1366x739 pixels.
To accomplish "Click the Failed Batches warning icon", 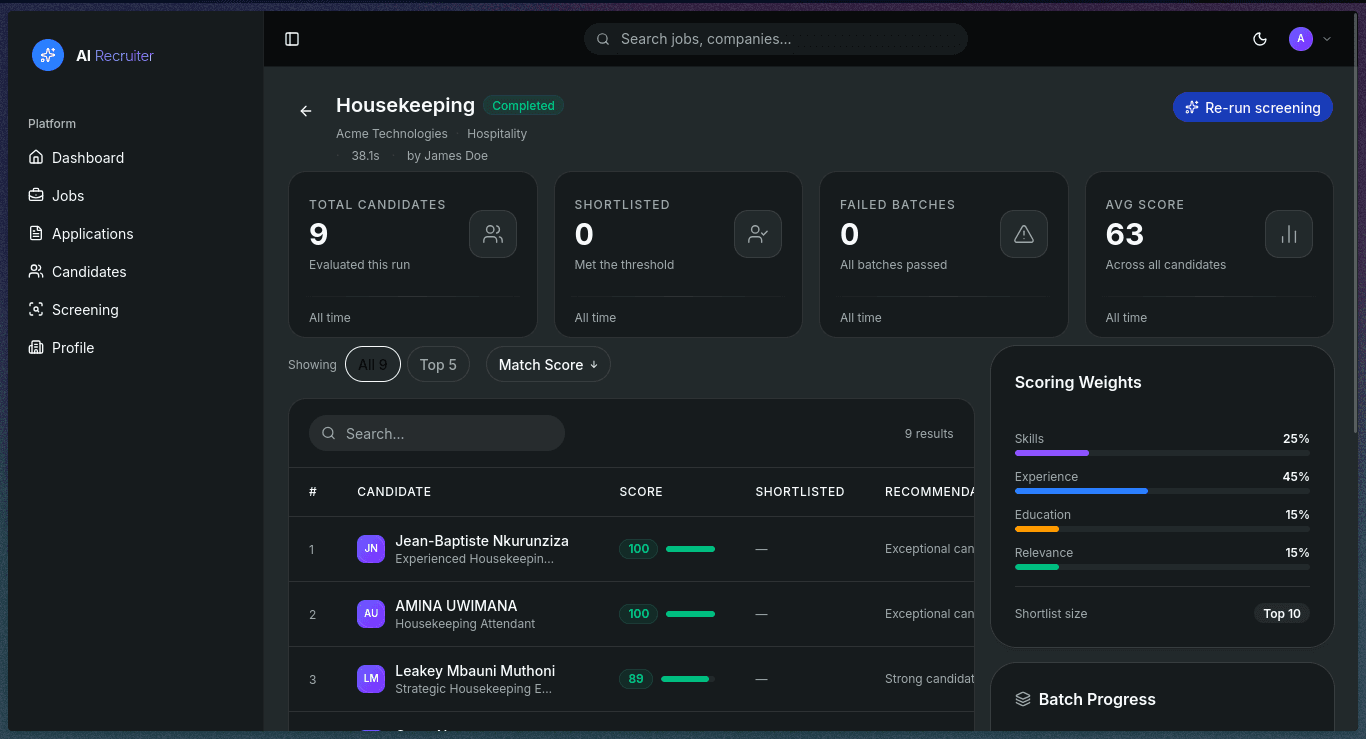I will [x=1024, y=234].
